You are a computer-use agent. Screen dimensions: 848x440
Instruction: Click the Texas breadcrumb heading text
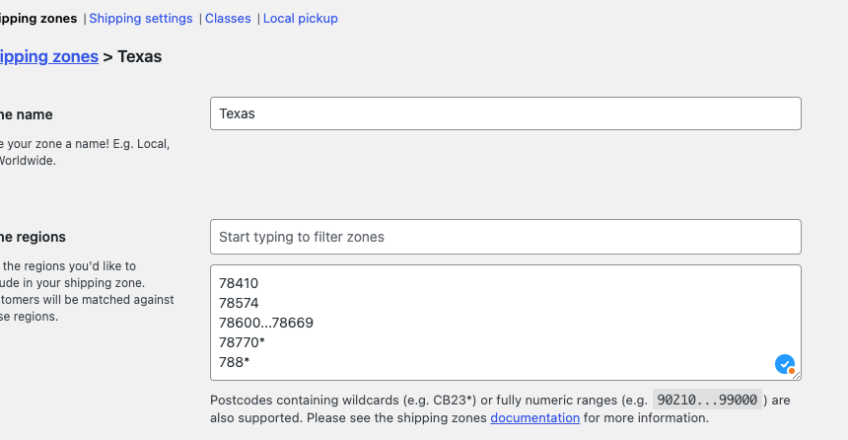pyautogui.click(x=139, y=56)
